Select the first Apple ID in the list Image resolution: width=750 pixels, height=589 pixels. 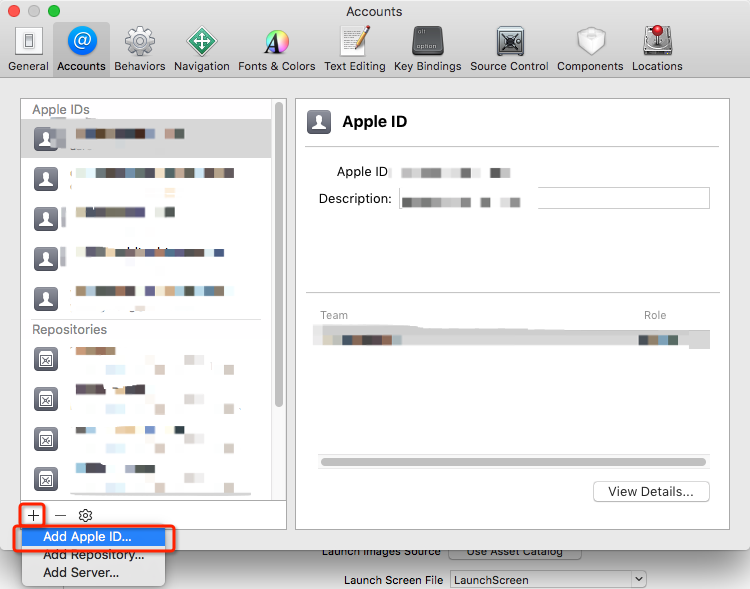145,138
